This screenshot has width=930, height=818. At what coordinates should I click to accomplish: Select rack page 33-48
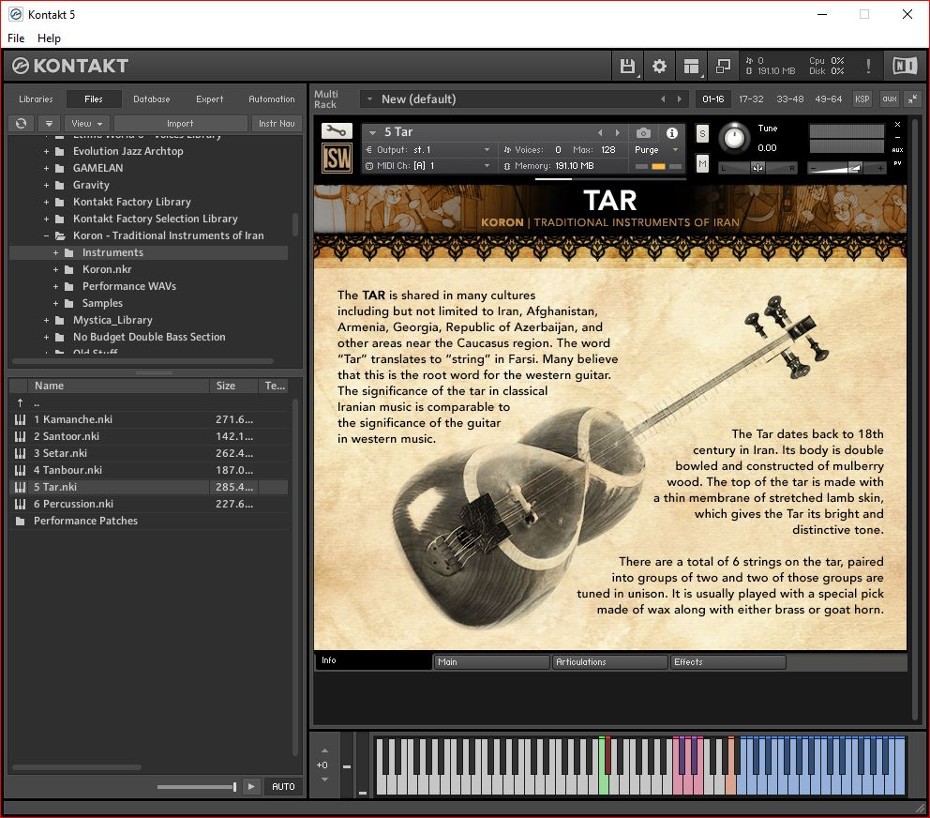tap(790, 99)
